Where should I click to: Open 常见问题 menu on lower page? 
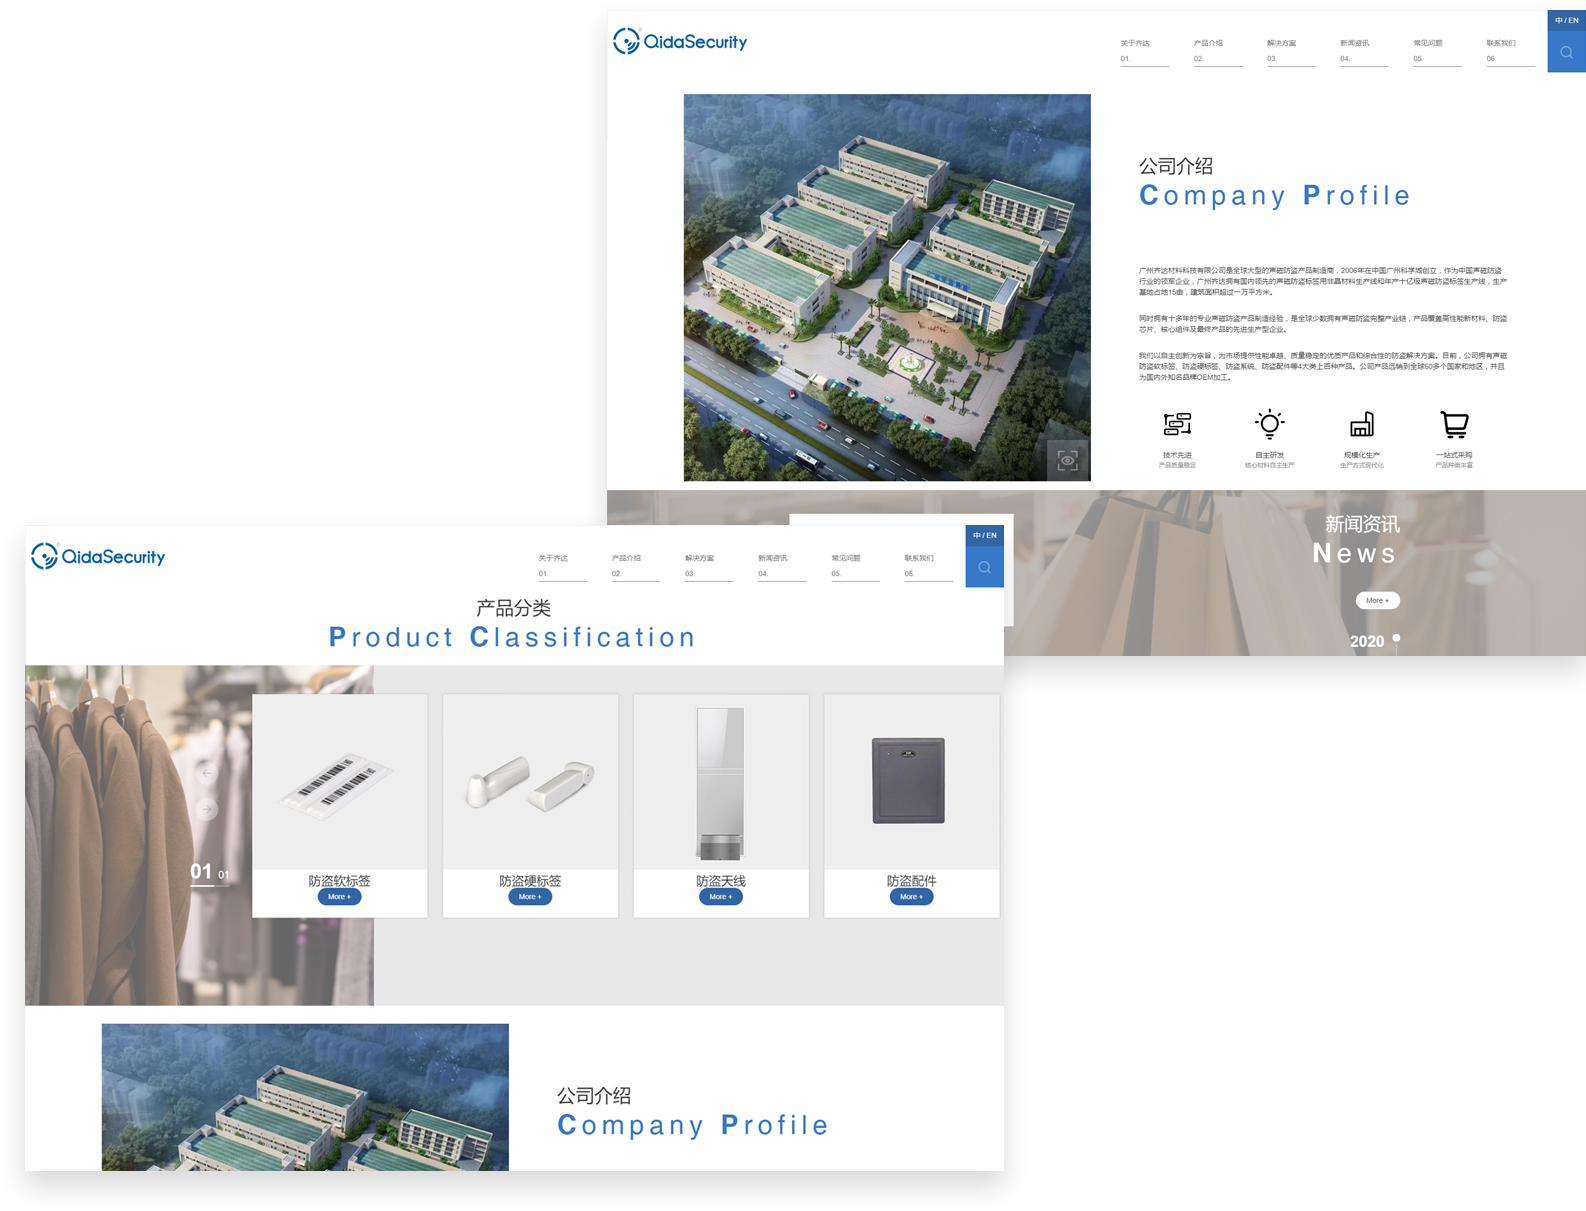point(854,566)
